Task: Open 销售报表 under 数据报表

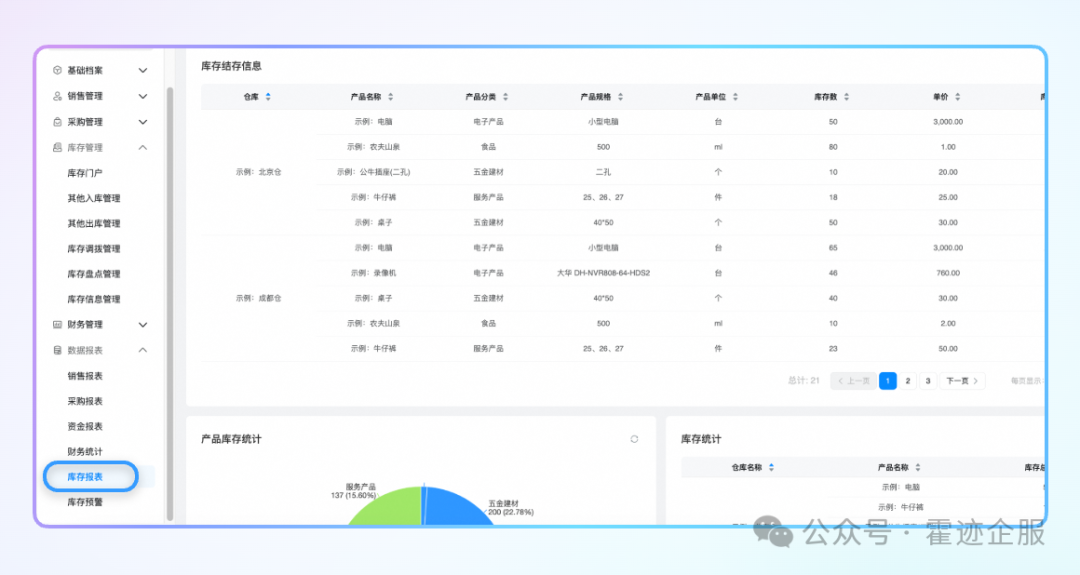Action: [85, 376]
